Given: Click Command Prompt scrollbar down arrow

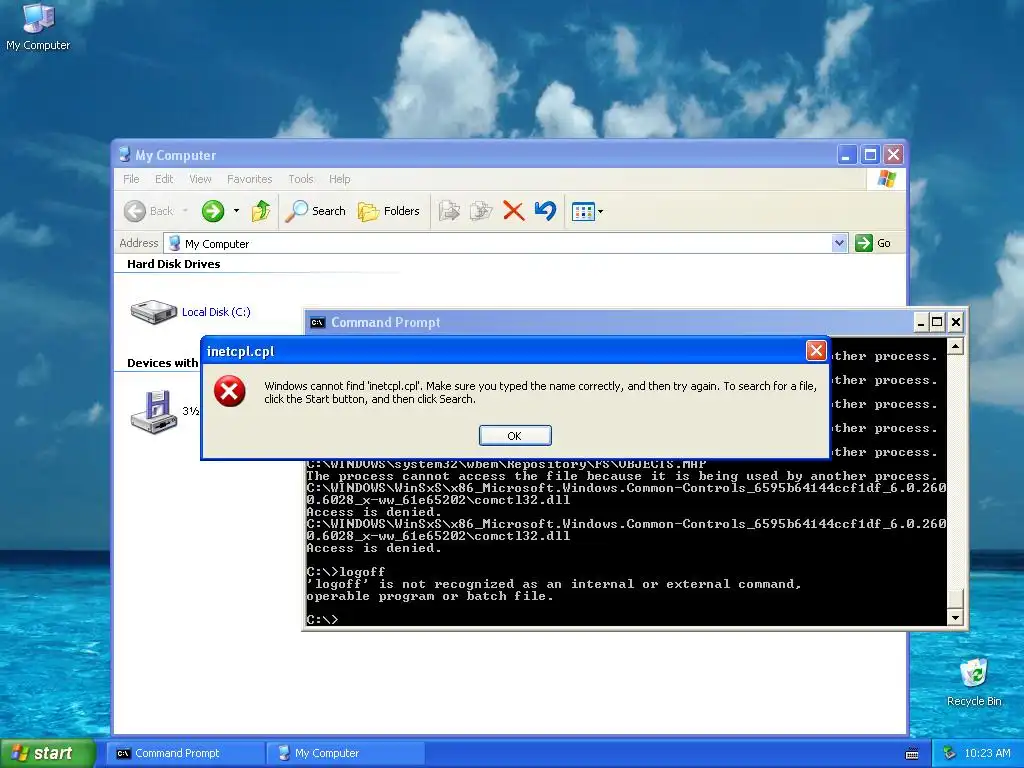Looking at the screenshot, I should click(955, 618).
